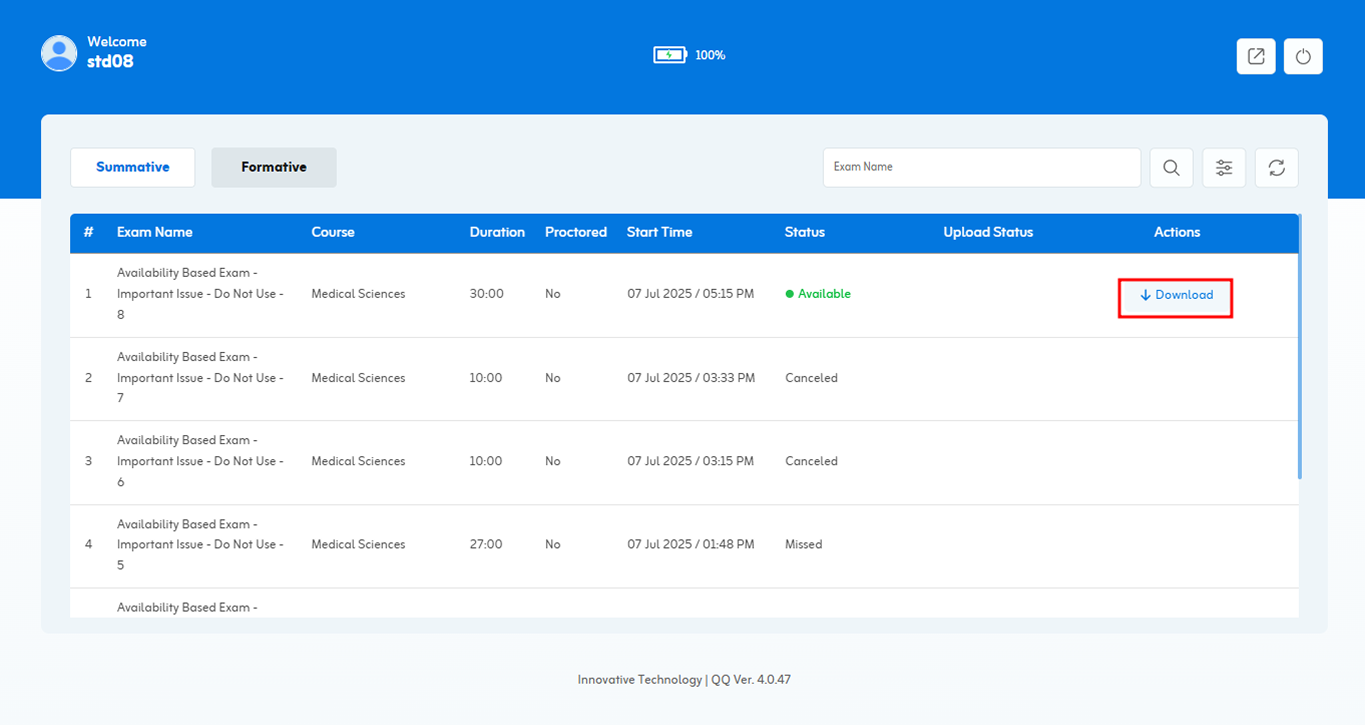The height and width of the screenshot is (725, 1365).
Task: Click the Upload Status column header
Action: click(988, 232)
